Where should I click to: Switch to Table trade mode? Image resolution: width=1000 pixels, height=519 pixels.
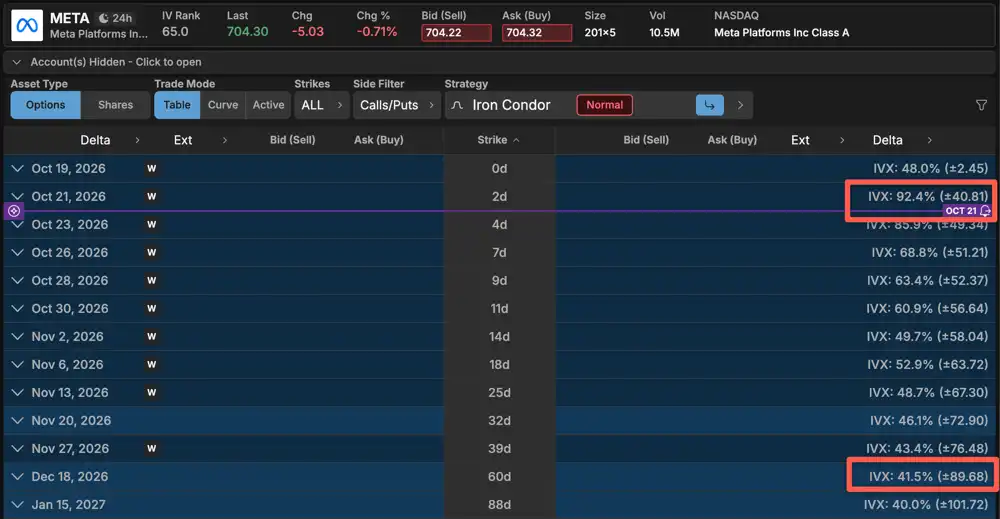(177, 105)
